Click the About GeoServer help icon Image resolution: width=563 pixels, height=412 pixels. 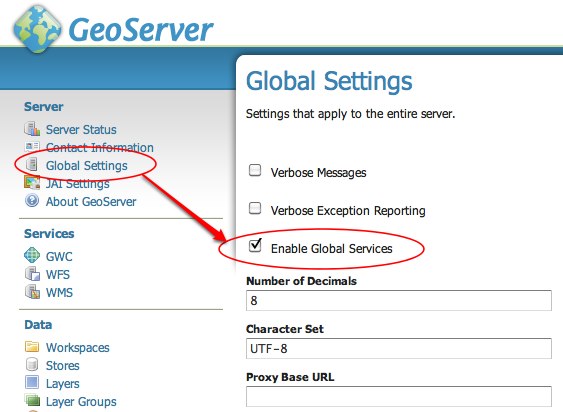[32, 200]
